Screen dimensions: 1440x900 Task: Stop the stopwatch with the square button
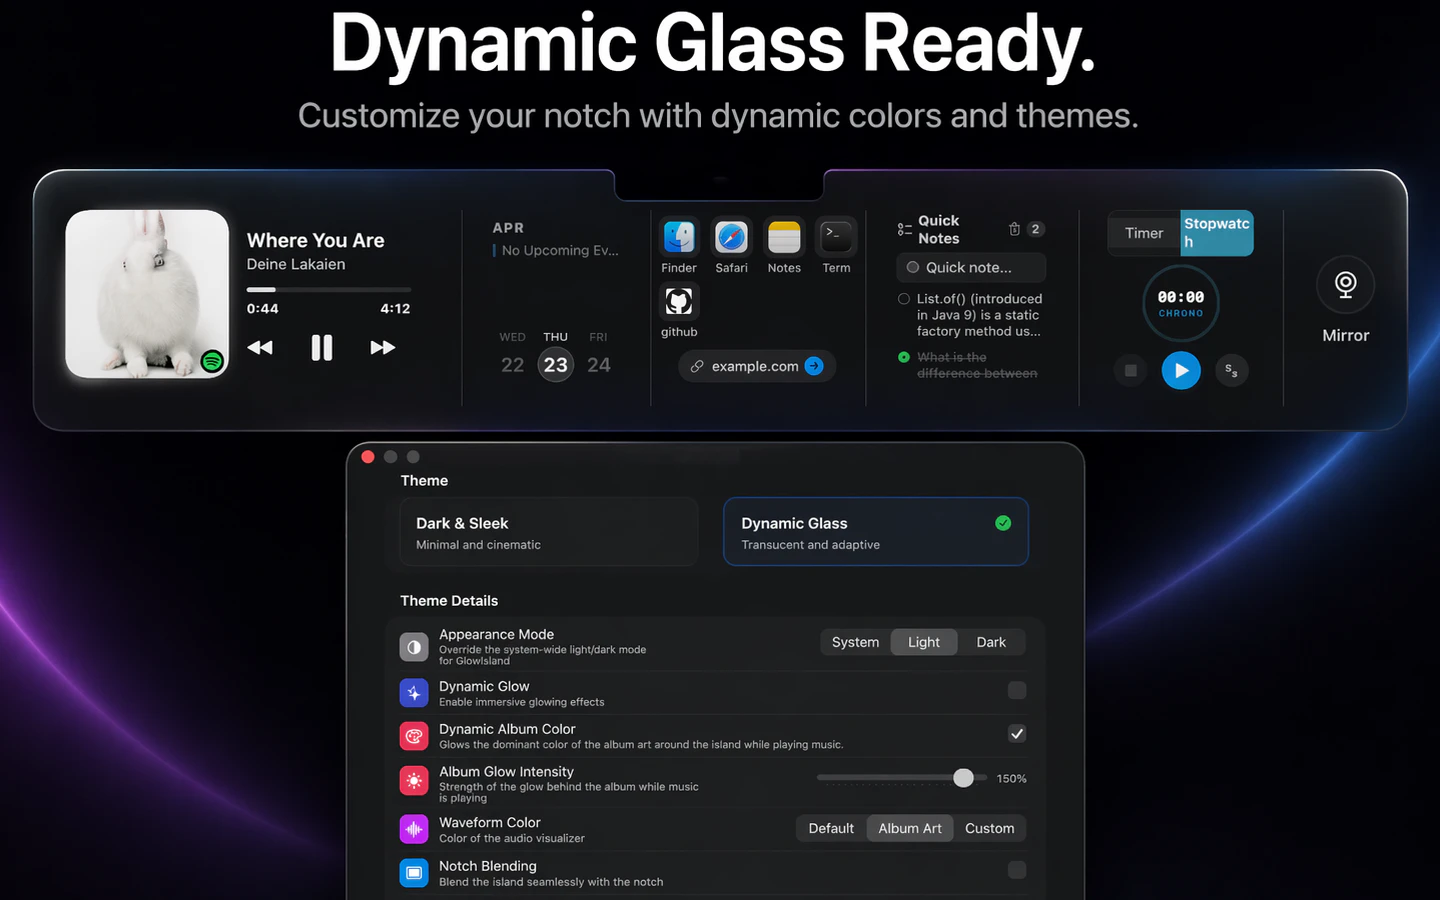coord(1130,370)
